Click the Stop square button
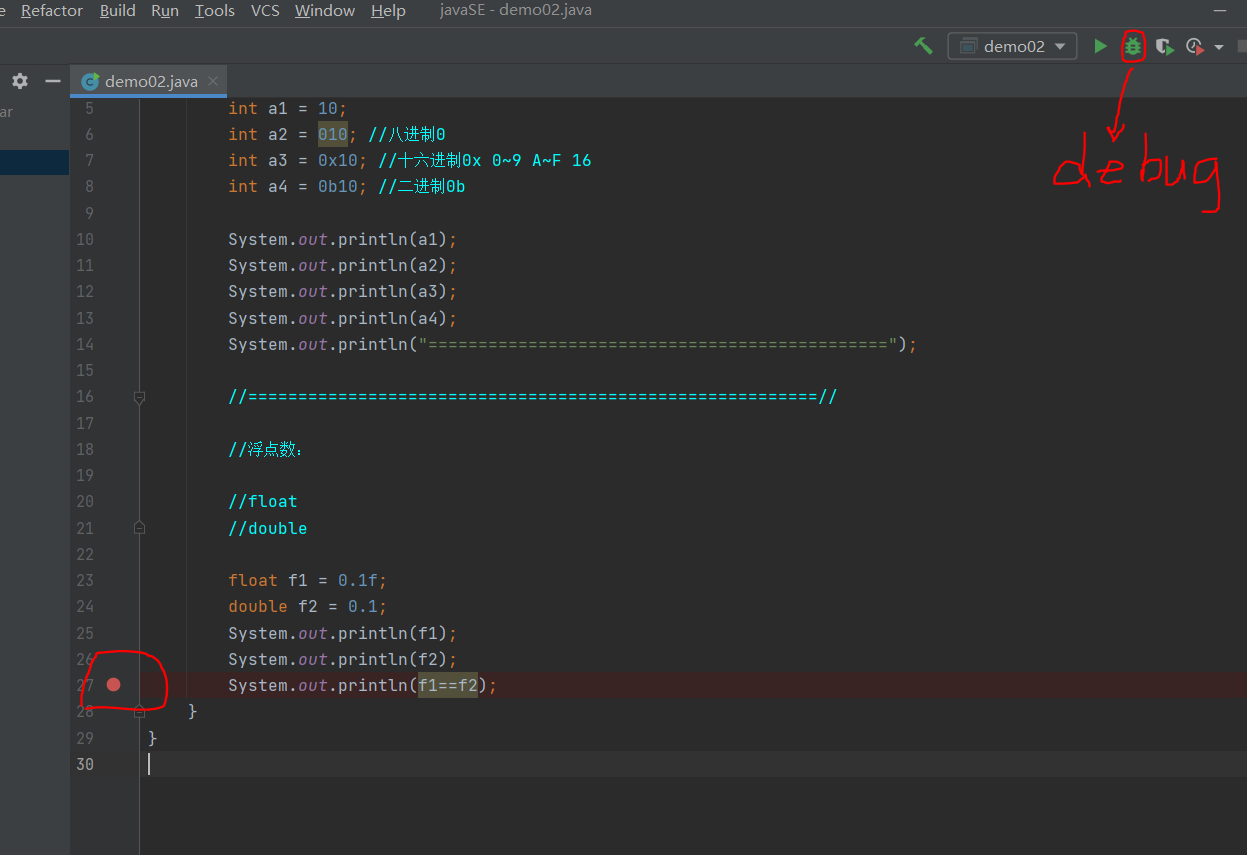This screenshot has height=855, width=1247. coord(1242,46)
